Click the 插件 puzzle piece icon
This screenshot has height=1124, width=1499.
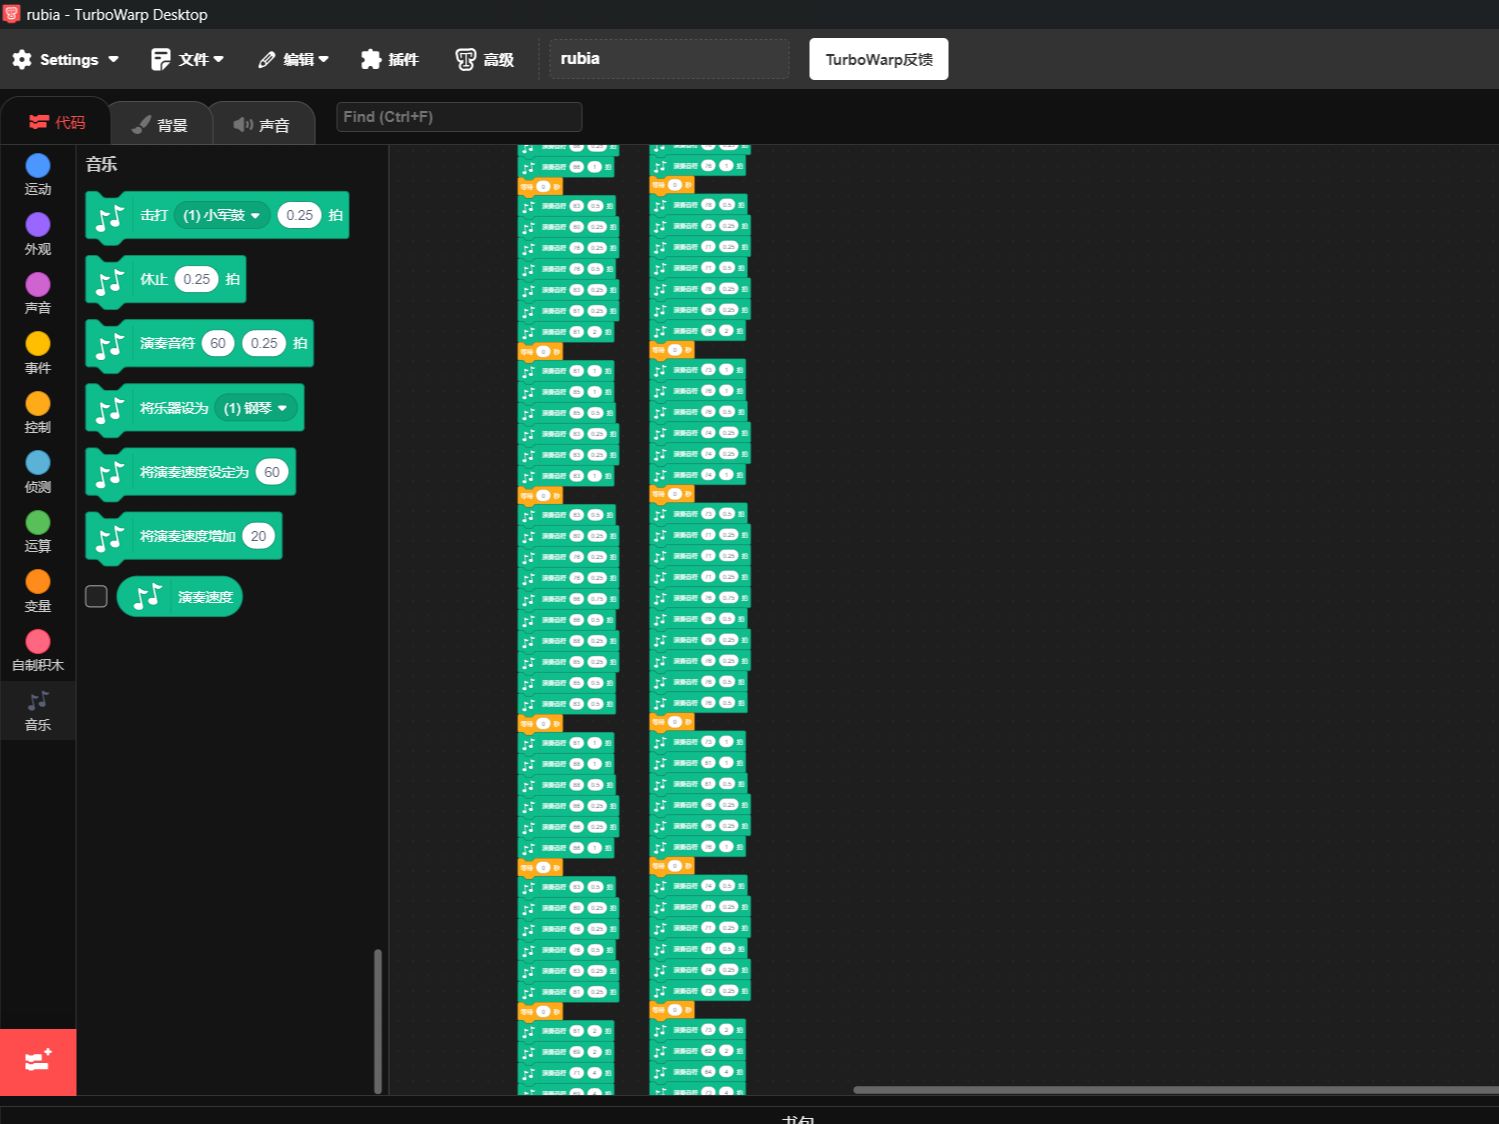(371, 59)
